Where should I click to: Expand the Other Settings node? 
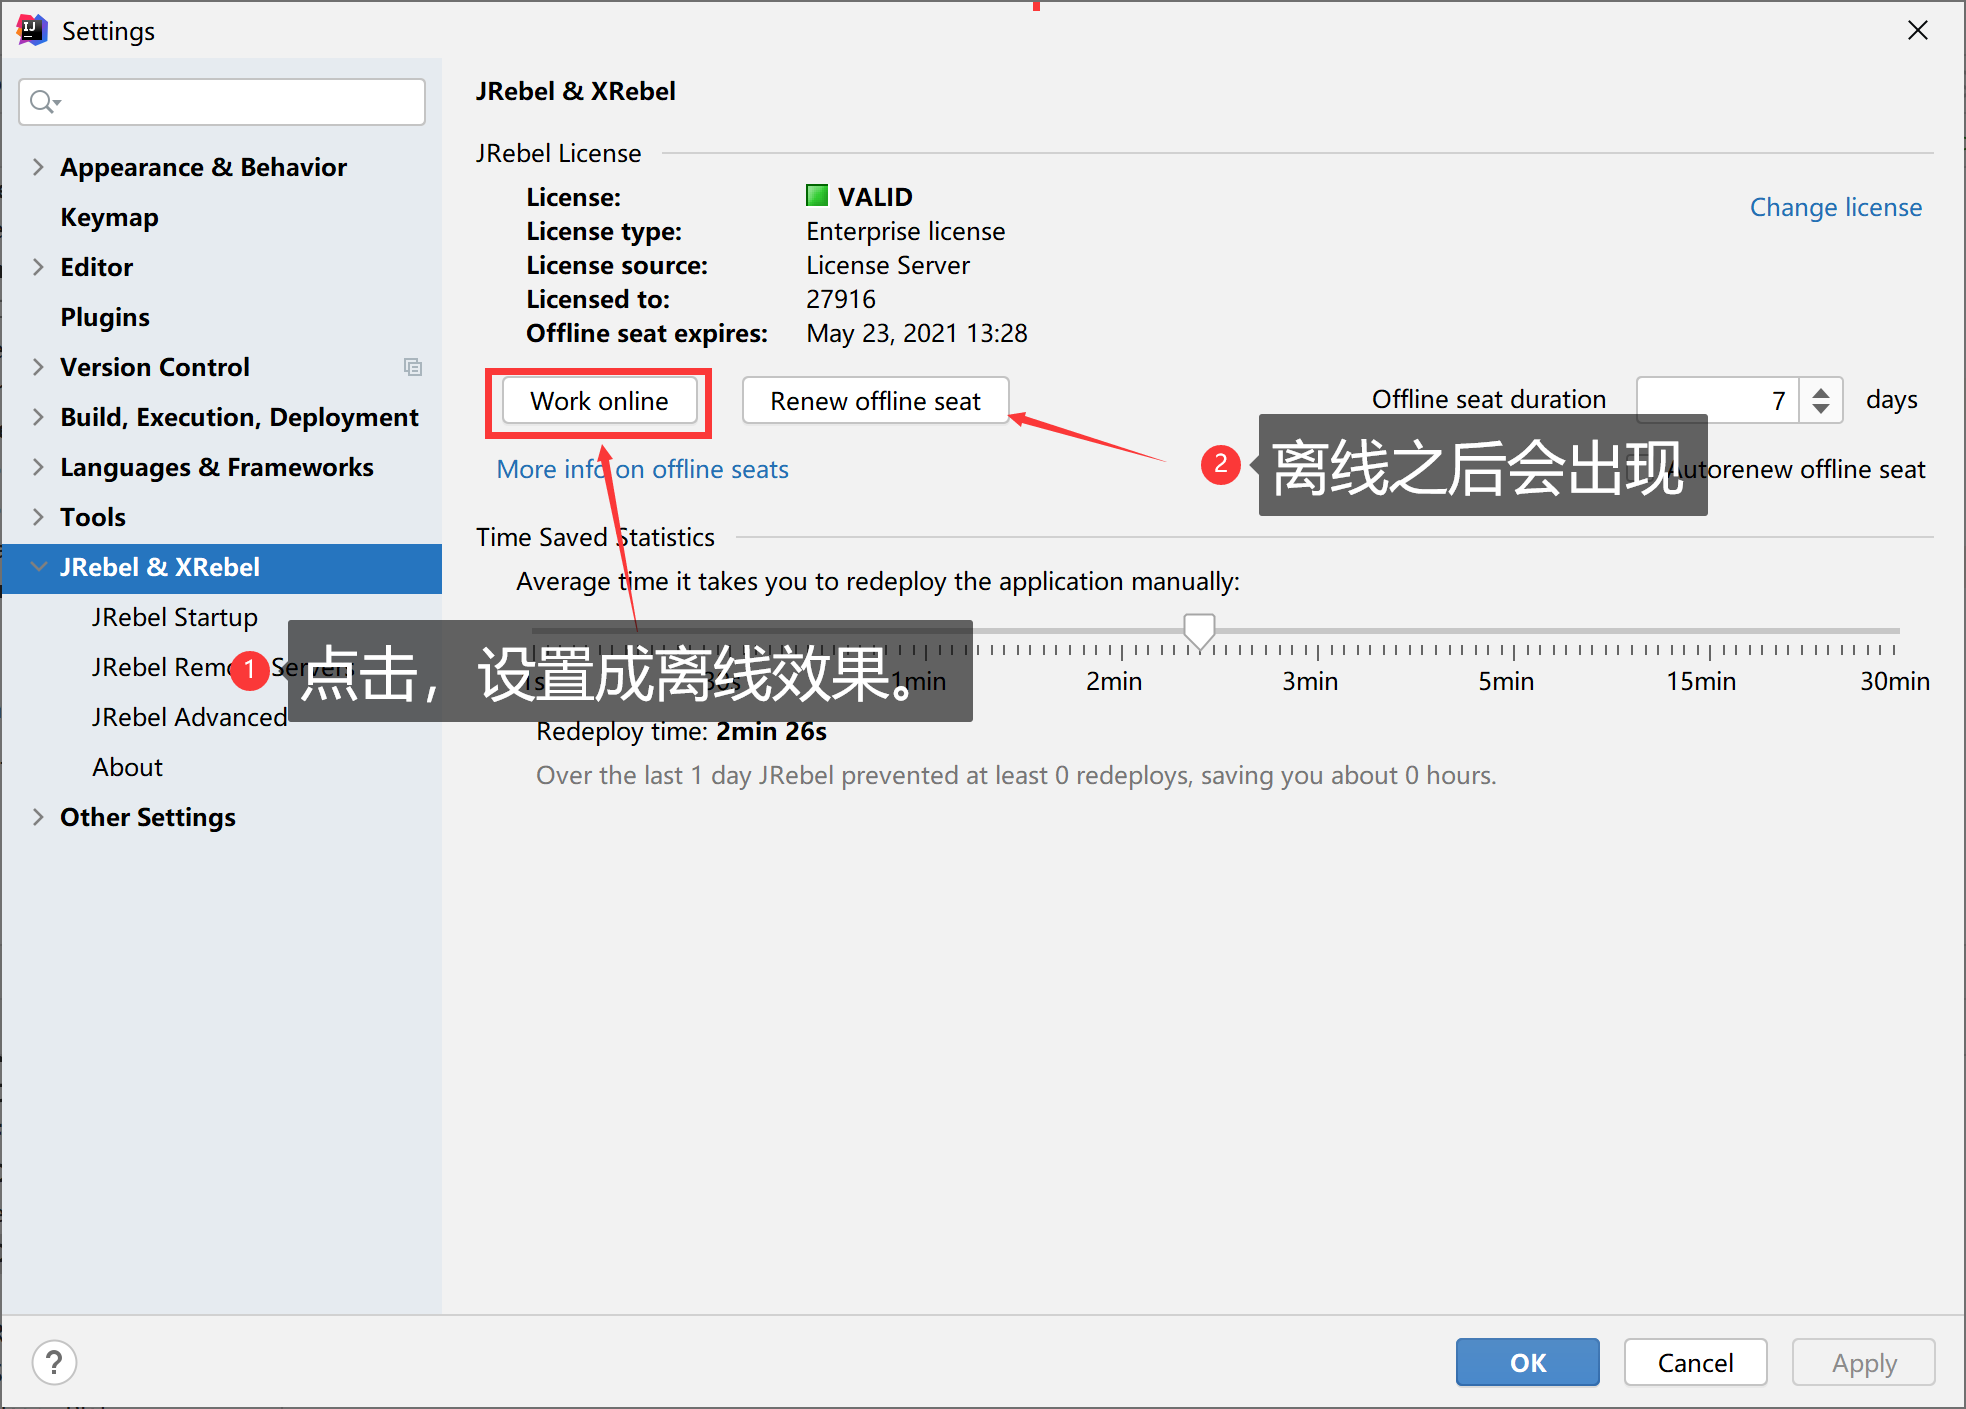[38, 817]
